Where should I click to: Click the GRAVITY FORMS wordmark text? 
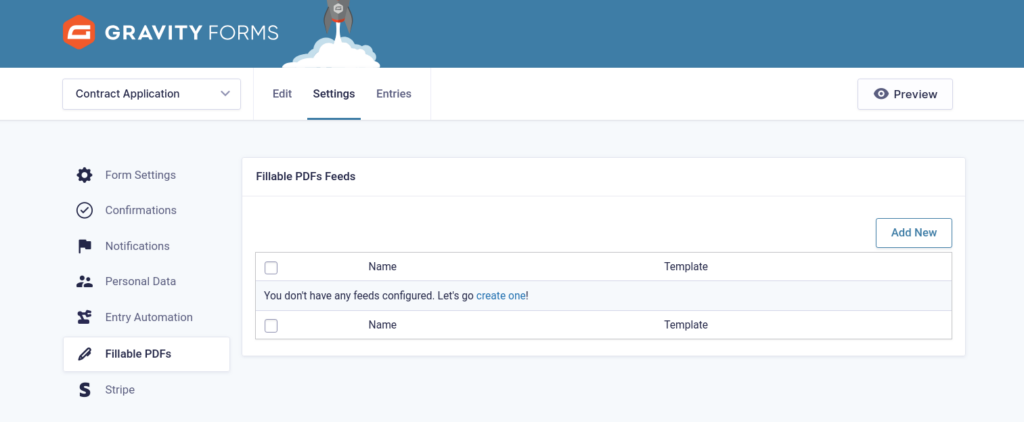coord(192,33)
